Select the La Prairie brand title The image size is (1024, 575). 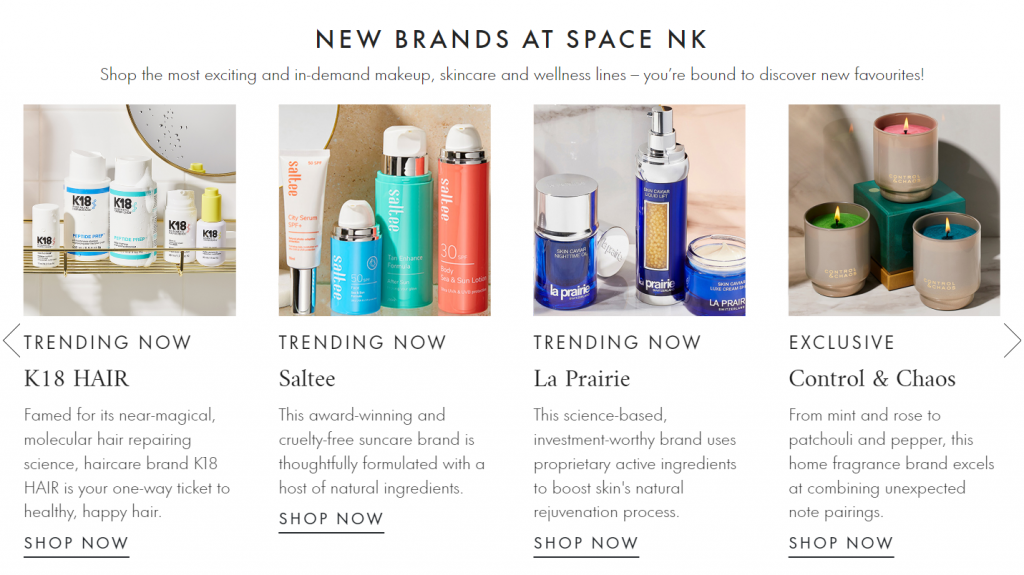point(582,378)
